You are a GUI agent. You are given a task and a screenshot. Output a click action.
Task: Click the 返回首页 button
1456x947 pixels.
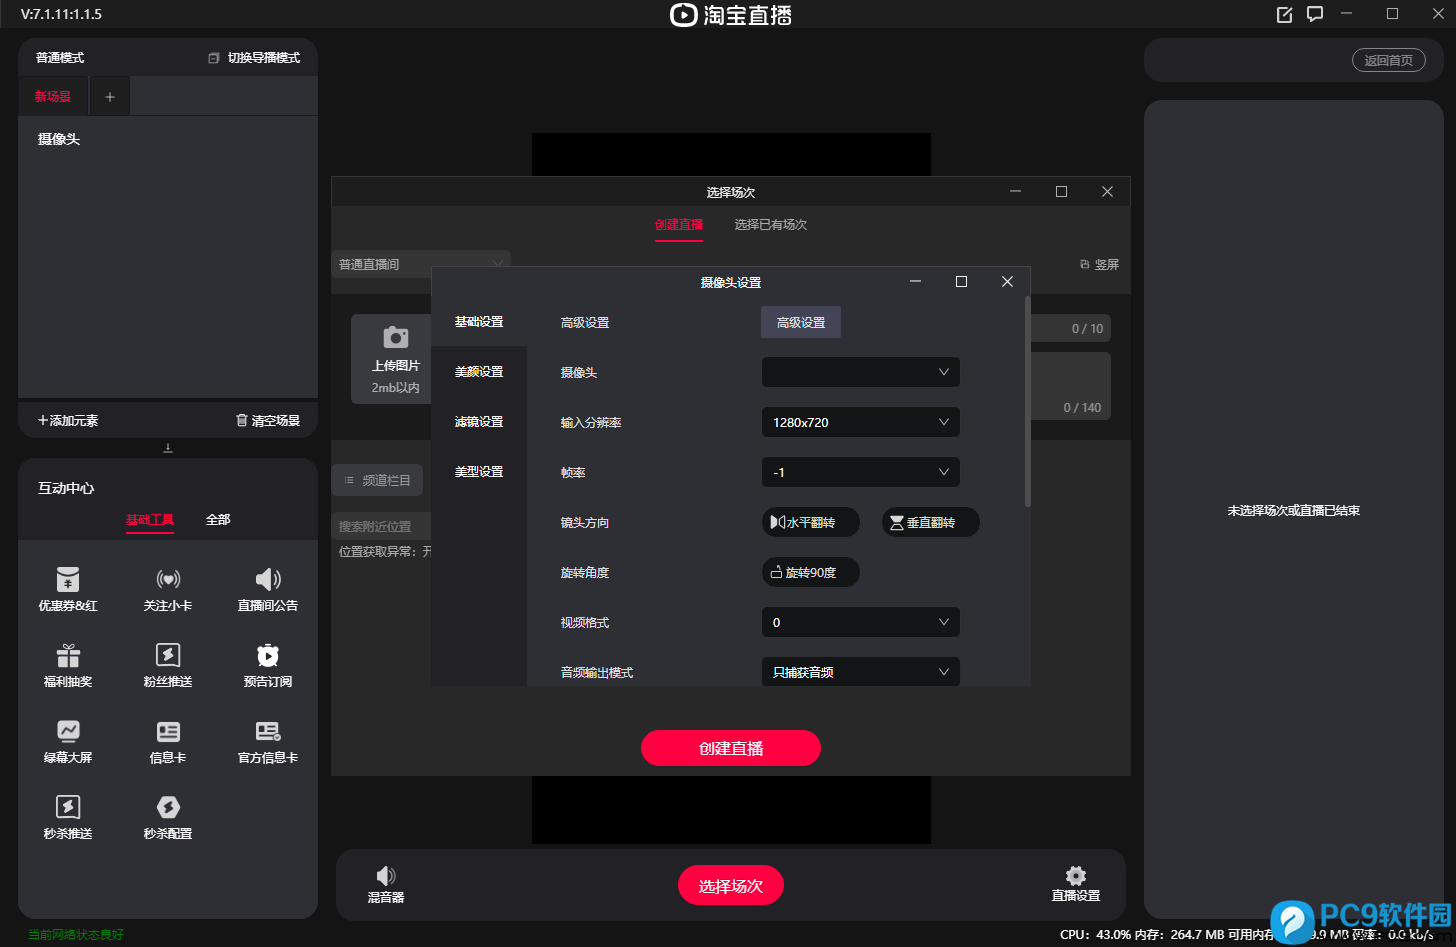(1389, 60)
